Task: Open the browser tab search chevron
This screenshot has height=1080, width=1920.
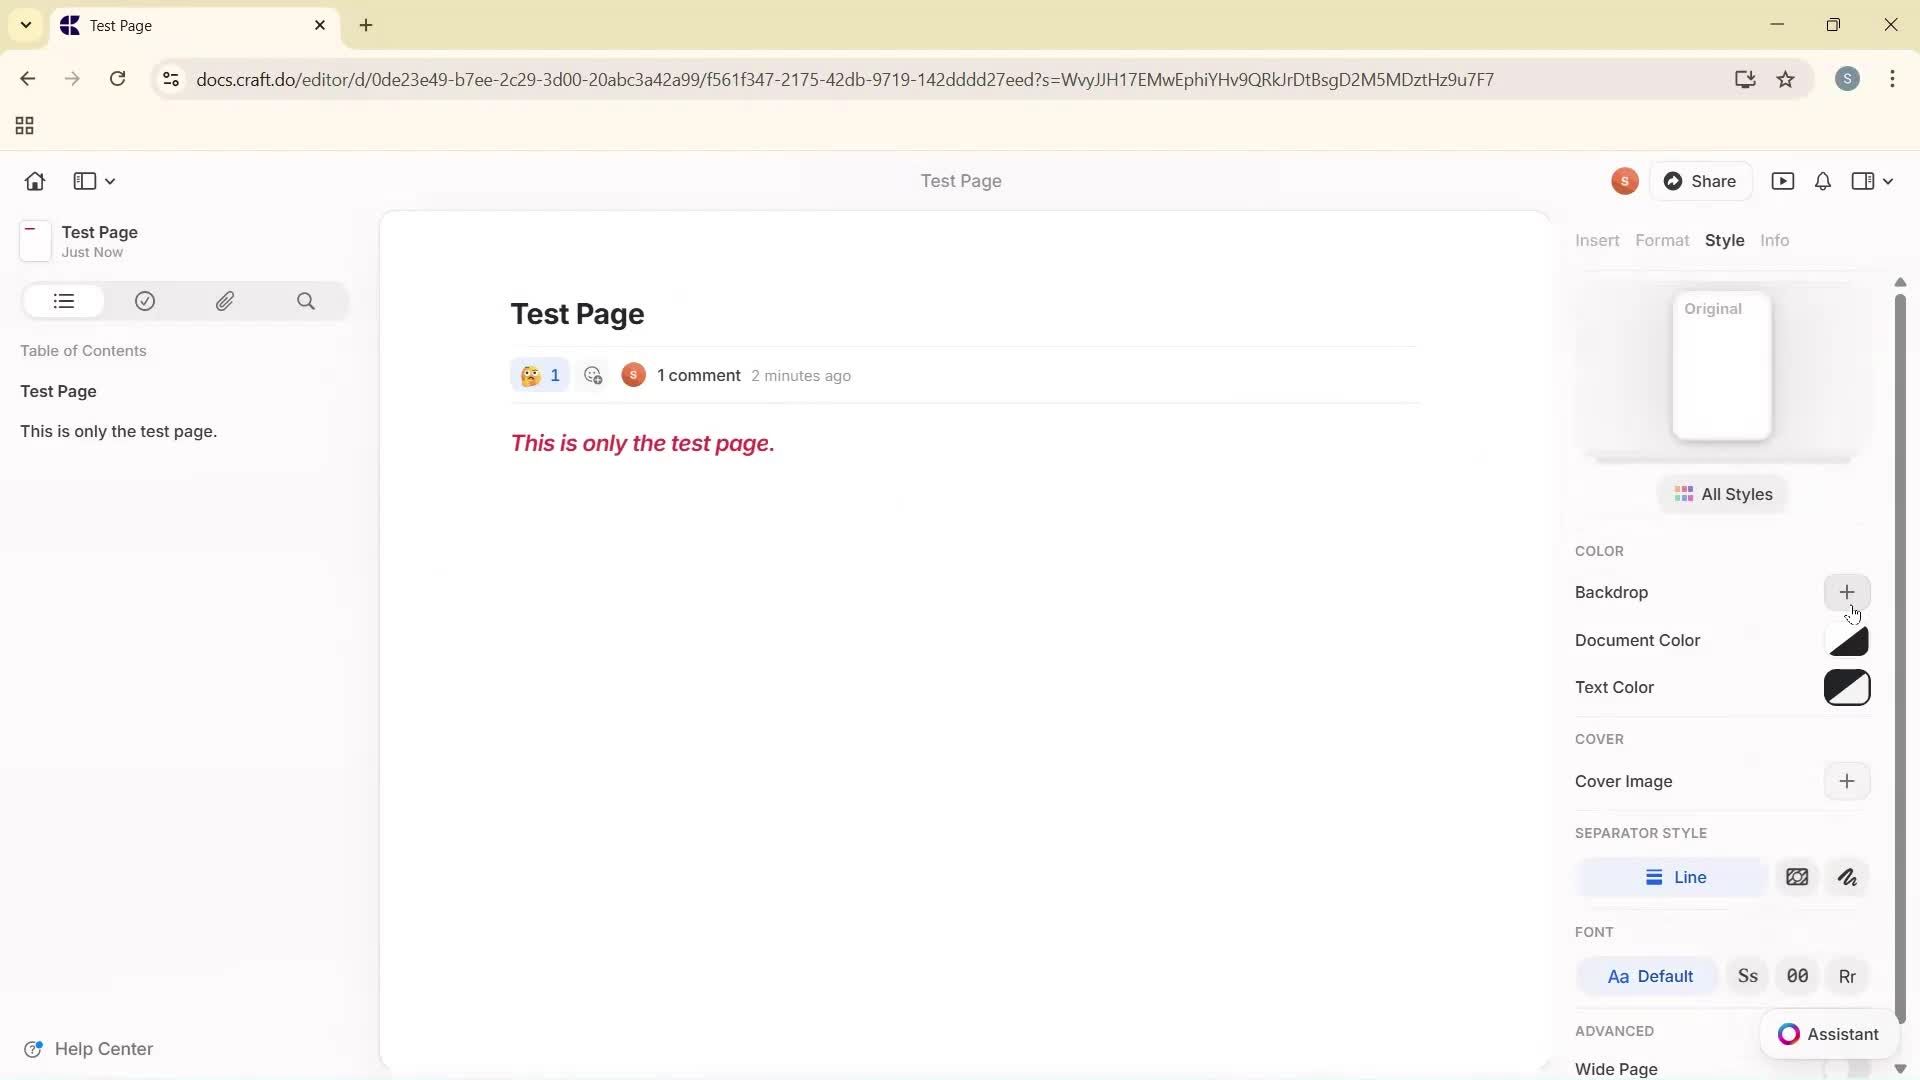Action: coord(25,25)
